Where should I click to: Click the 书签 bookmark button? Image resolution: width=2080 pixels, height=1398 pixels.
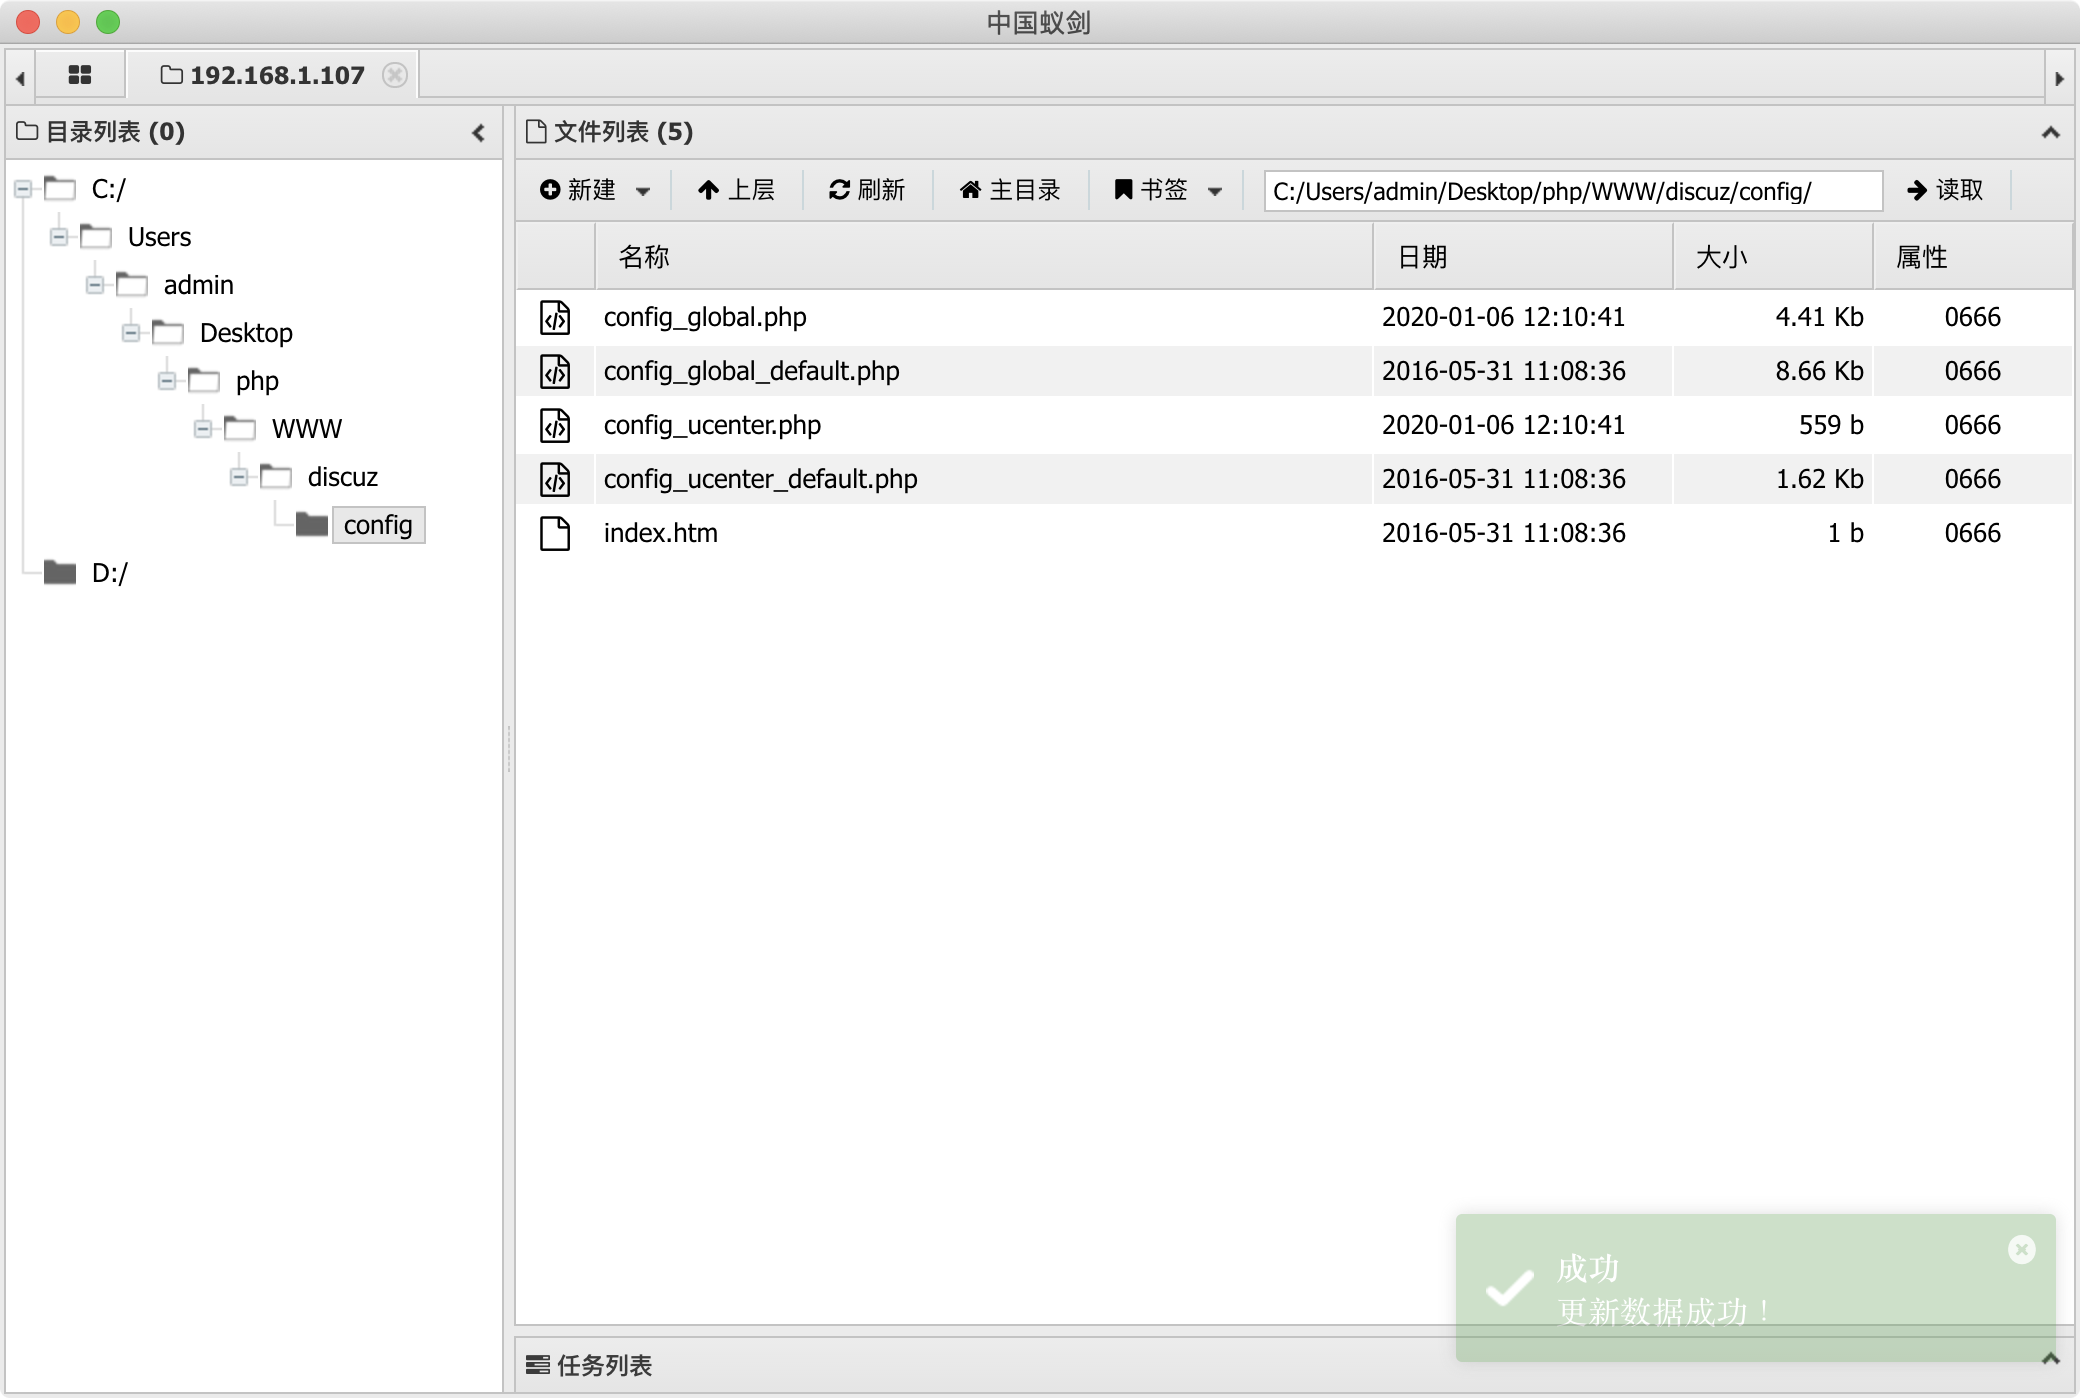1151,190
